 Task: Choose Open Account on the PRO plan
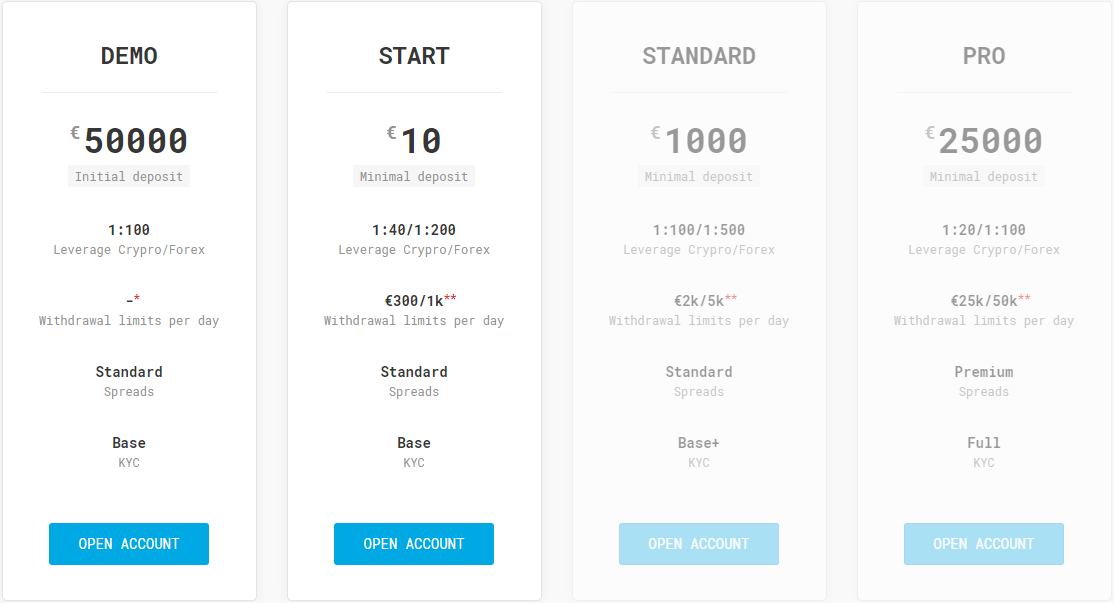pyautogui.click(x=984, y=544)
